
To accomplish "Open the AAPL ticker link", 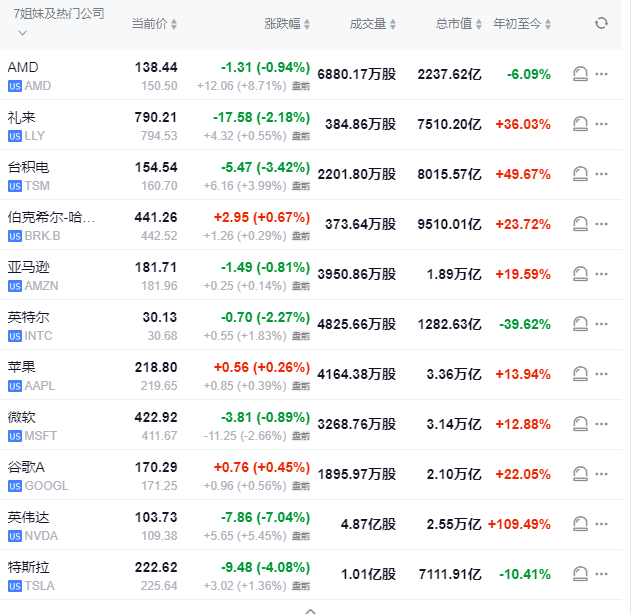I will coord(40,386).
